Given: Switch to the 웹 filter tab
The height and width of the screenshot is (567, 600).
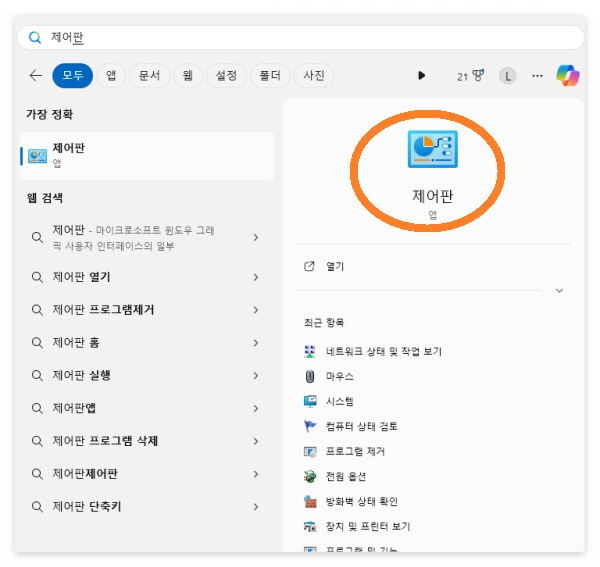Looking at the screenshot, I should click(x=188, y=75).
